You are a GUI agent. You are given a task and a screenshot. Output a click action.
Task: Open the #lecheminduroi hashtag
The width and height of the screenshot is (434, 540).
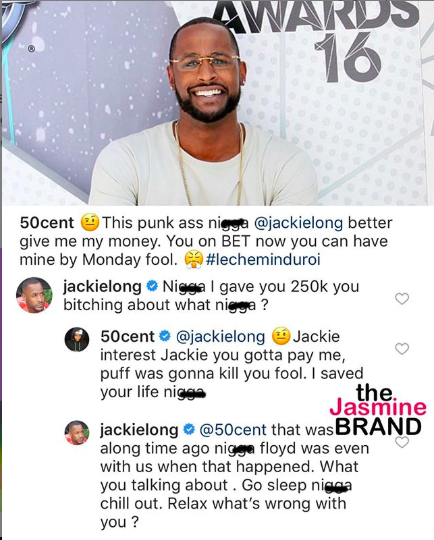click(x=263, y=259)
